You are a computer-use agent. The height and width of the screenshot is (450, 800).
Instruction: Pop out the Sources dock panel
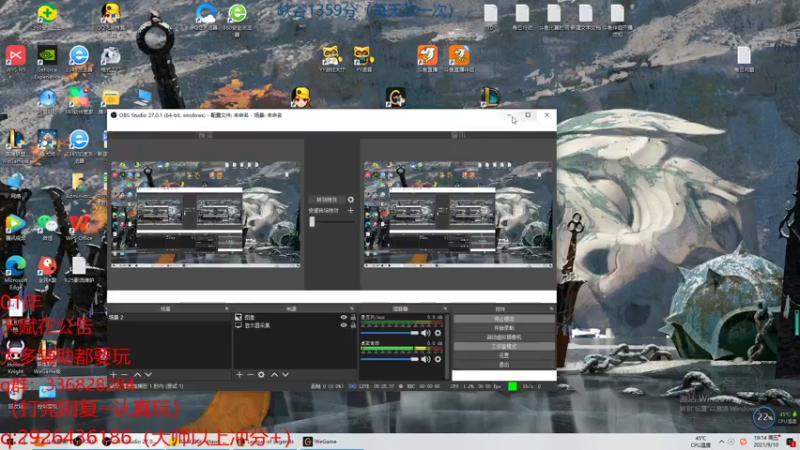(x=352, y=309)
